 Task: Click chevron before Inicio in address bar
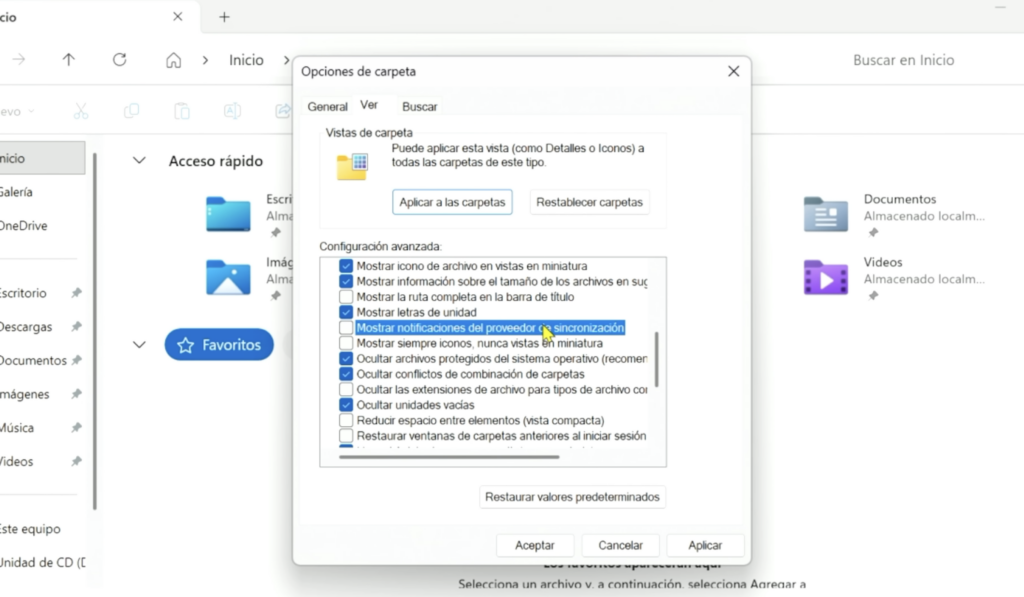tap(206, 60)
